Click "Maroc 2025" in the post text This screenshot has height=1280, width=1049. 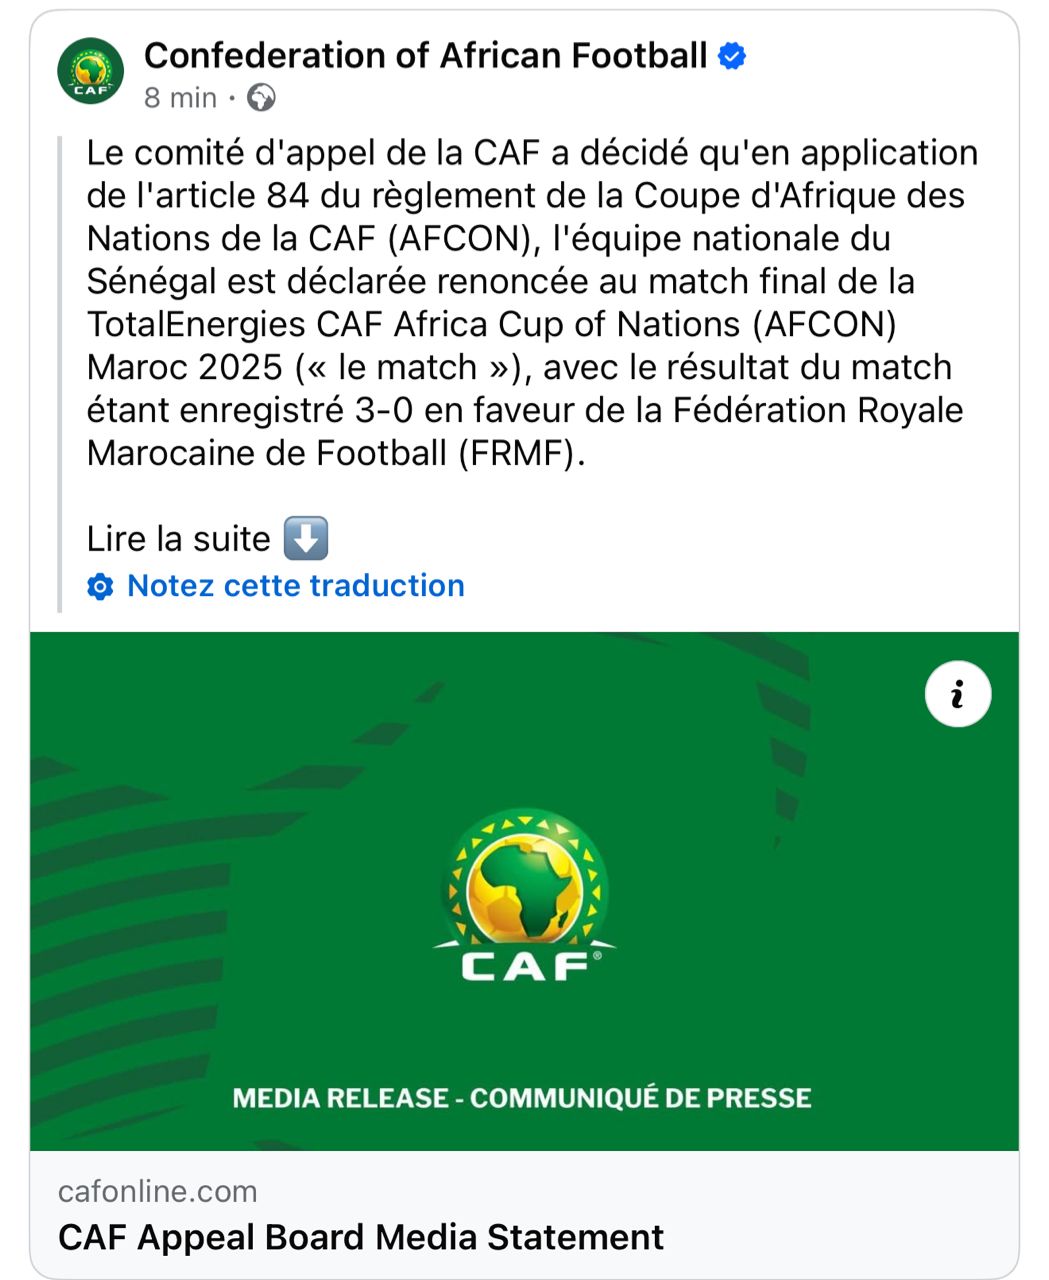(184, 368)
